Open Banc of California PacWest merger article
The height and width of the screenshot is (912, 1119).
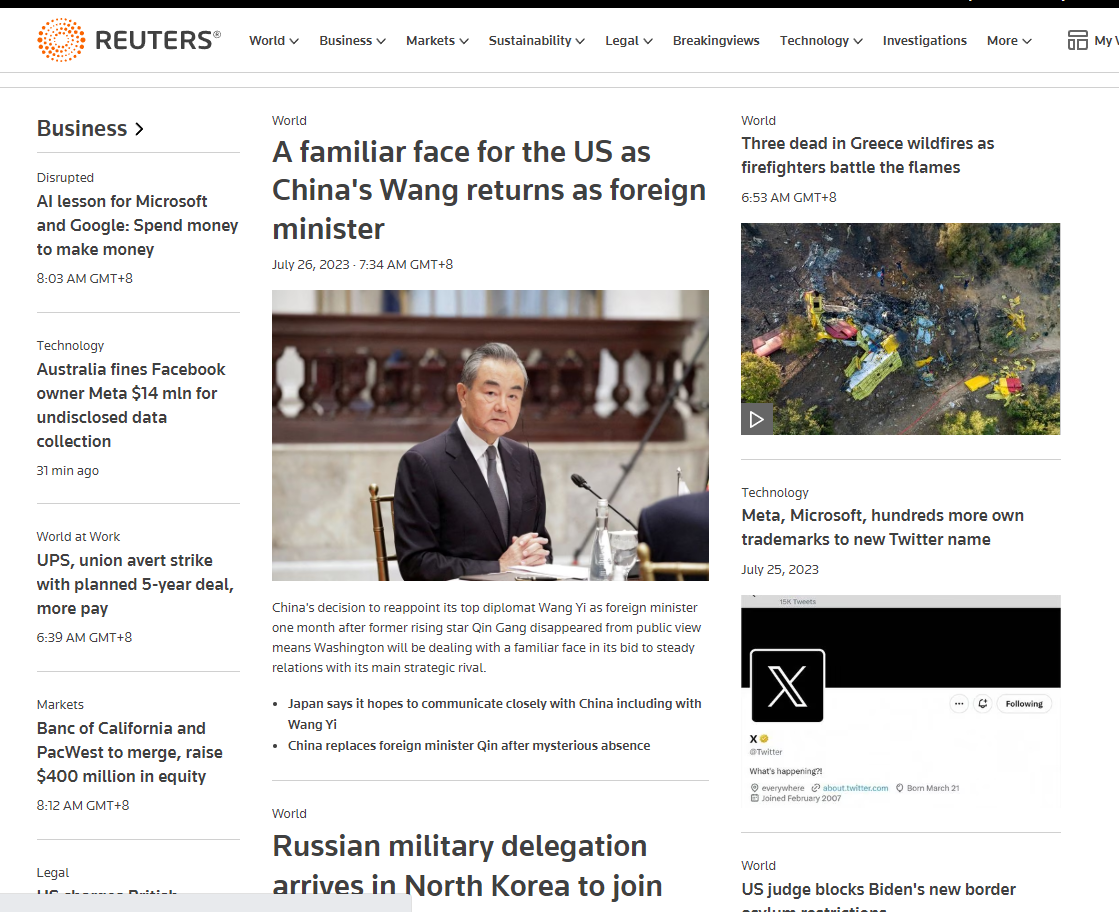pyautogui.click(x=130, y=752)
